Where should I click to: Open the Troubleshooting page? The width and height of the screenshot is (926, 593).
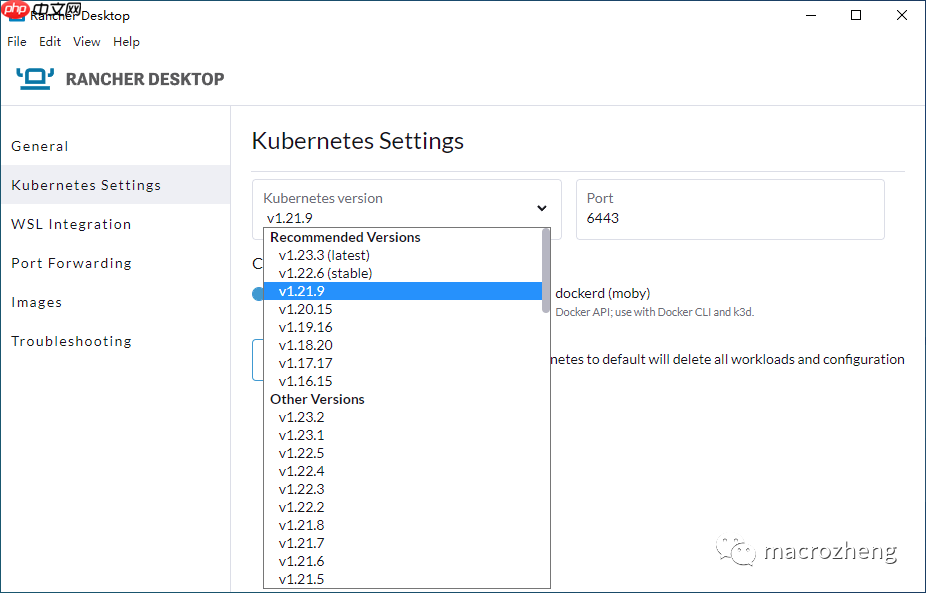tap(71, 341)
